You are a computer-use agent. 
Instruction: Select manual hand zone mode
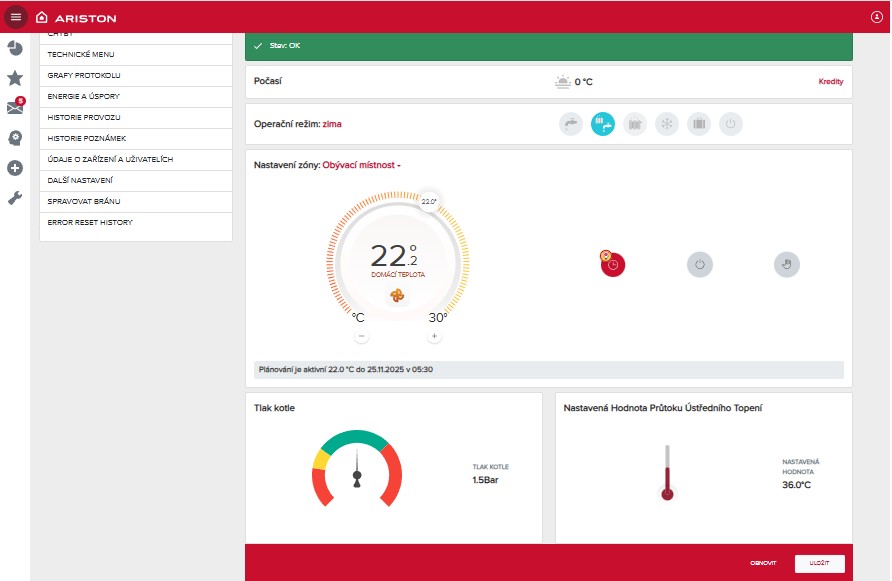pos(787,265)
